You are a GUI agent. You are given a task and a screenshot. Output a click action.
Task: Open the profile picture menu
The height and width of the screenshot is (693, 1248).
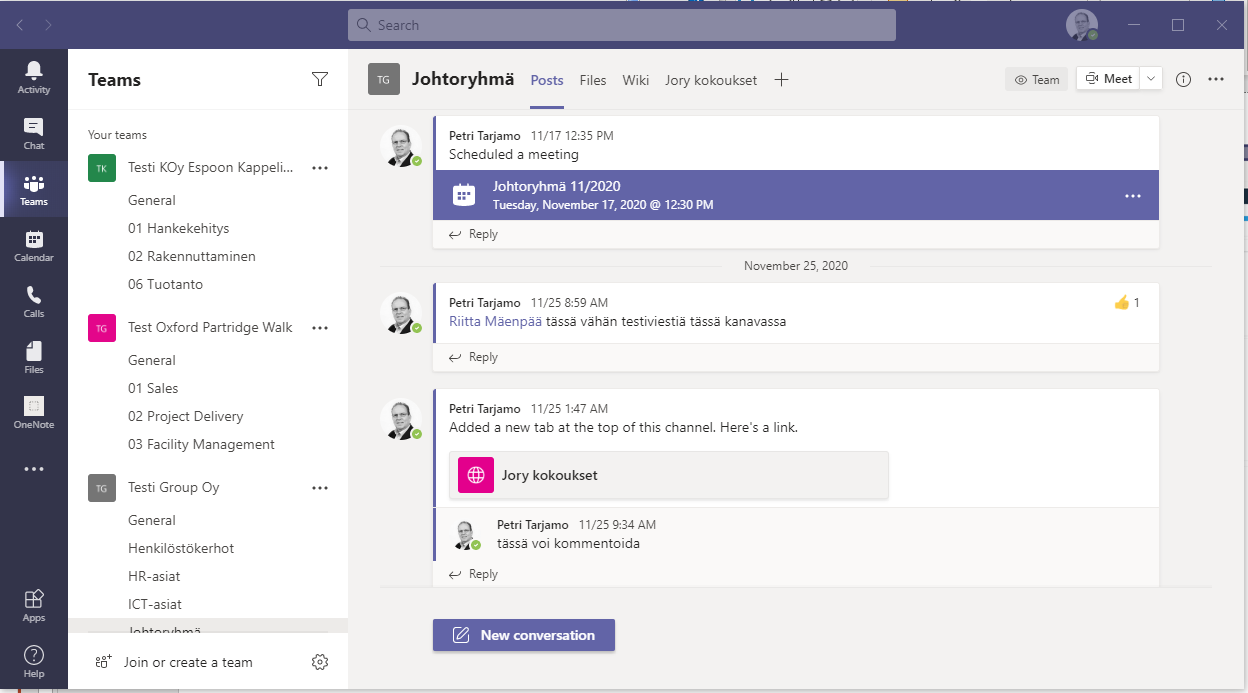click(x=1082, y=26)
